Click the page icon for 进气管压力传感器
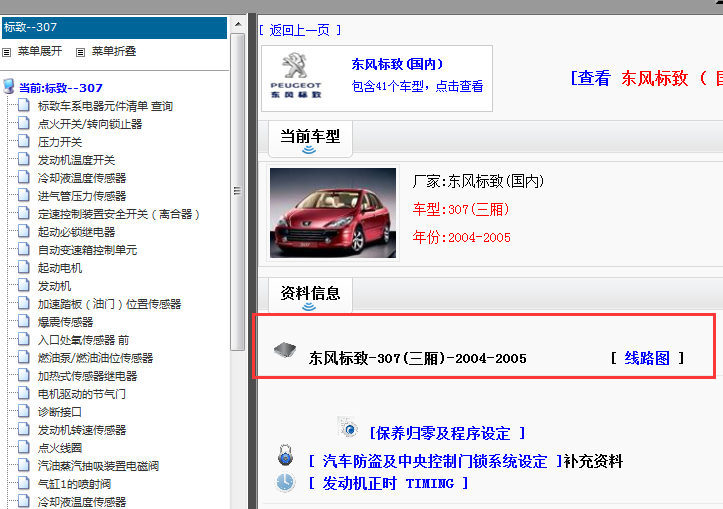The image size is (723, 509). (x=24, y=195)
